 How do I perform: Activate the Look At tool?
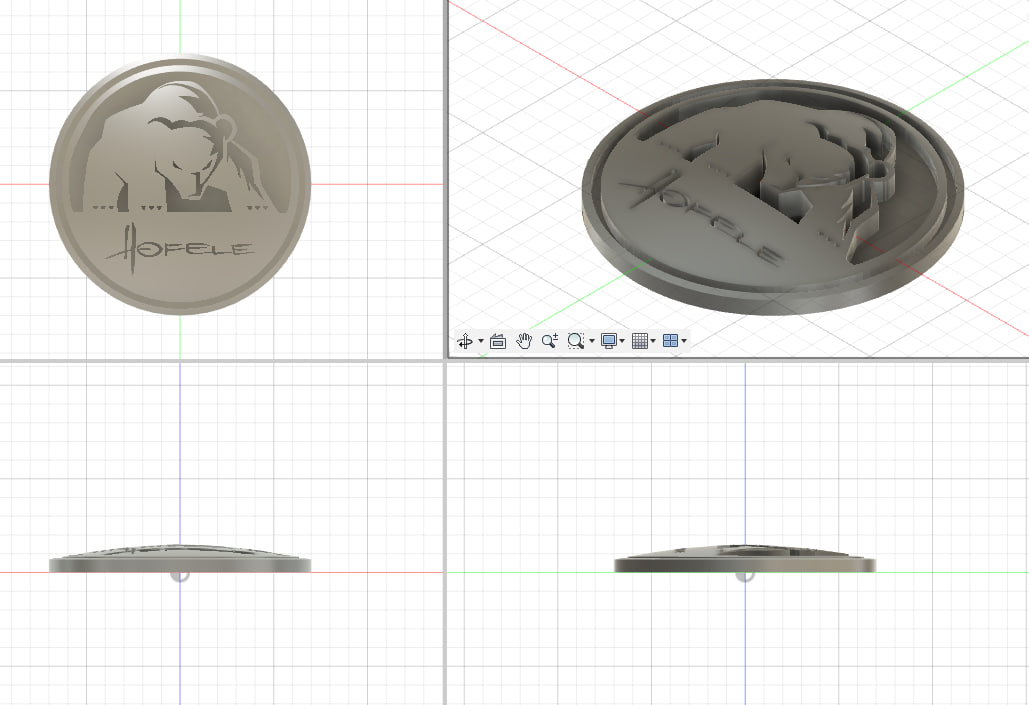498,341
